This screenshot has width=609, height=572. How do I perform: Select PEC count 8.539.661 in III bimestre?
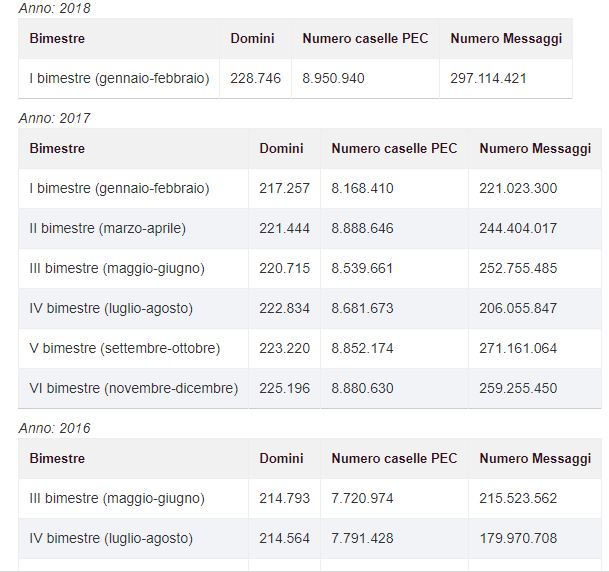[x=362, y=268]
